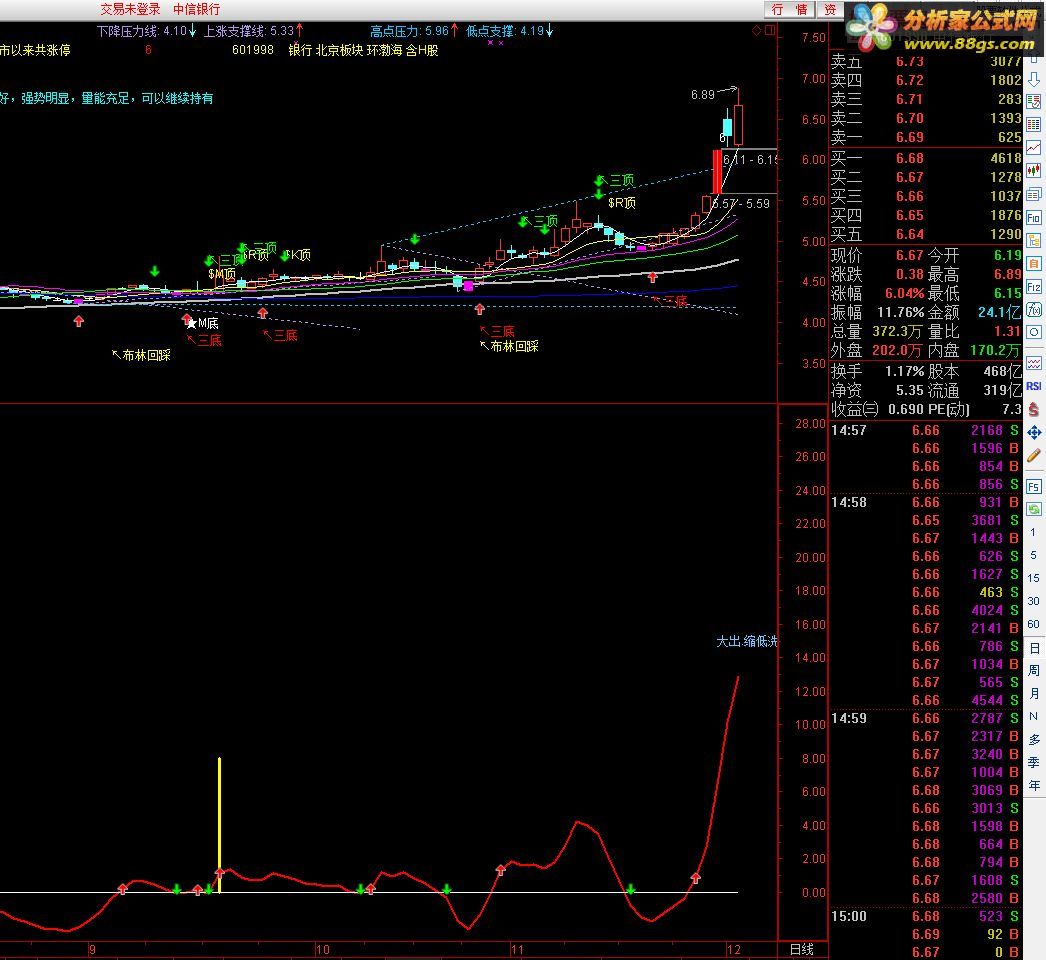
Task: Select the 周 weekly period
Action: (1034, 670)
